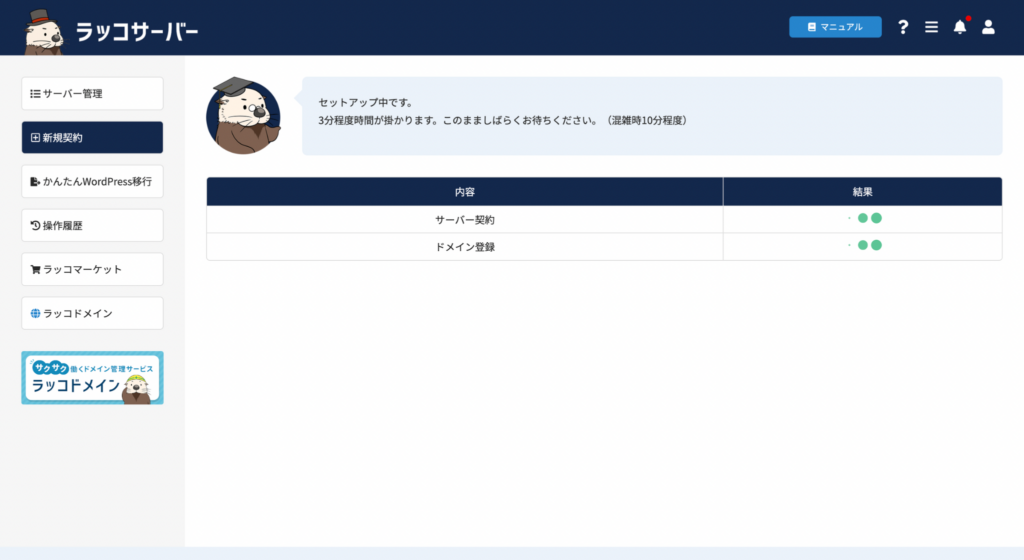The width and height of the screenshot is (1024, 560).
Task: Click the サーバー契約 row label
Action: tap(464, 219)
